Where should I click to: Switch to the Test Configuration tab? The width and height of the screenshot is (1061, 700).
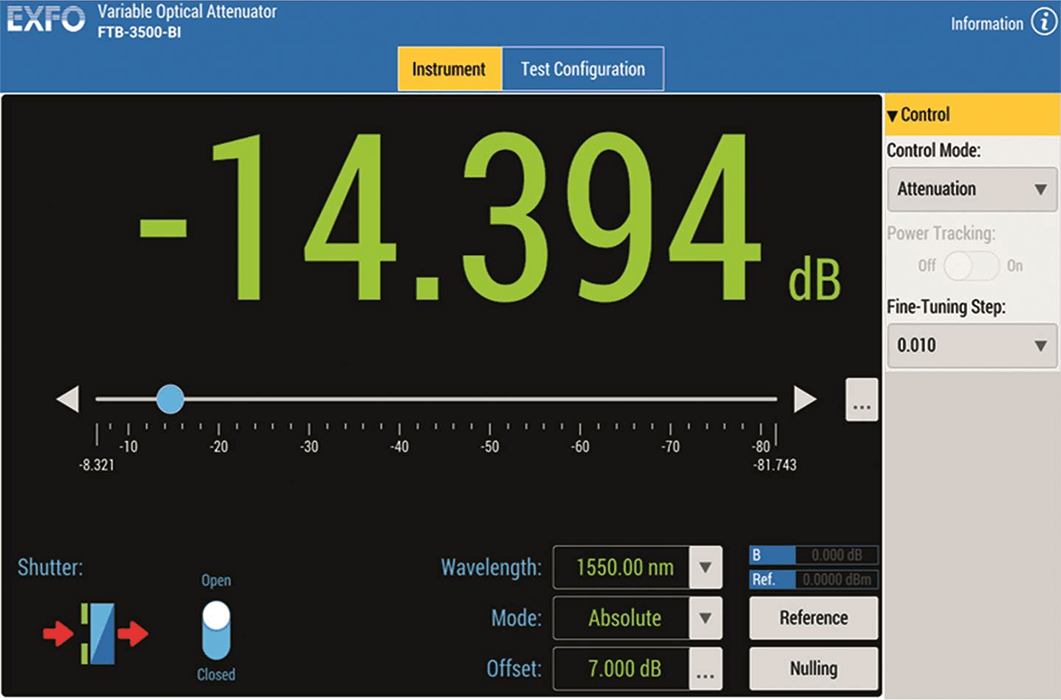coord(583,70)
